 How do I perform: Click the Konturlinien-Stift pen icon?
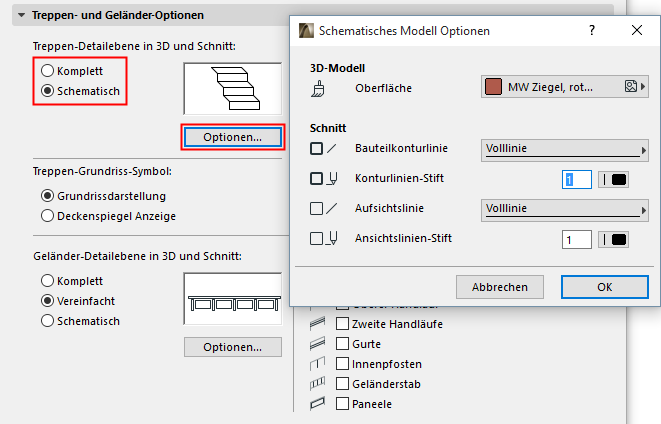coord(333,179)
